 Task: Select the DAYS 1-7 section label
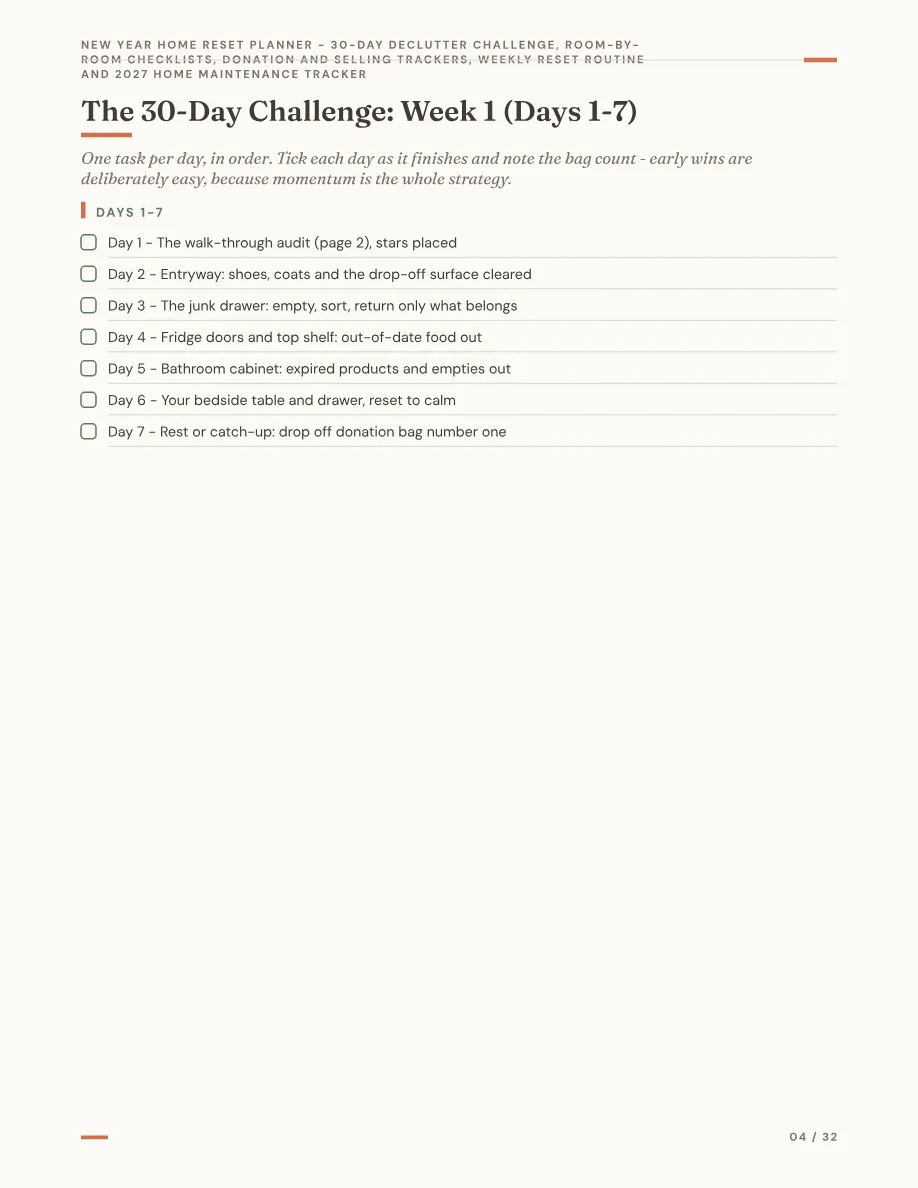pyautogui.click(x=130, y=213)
